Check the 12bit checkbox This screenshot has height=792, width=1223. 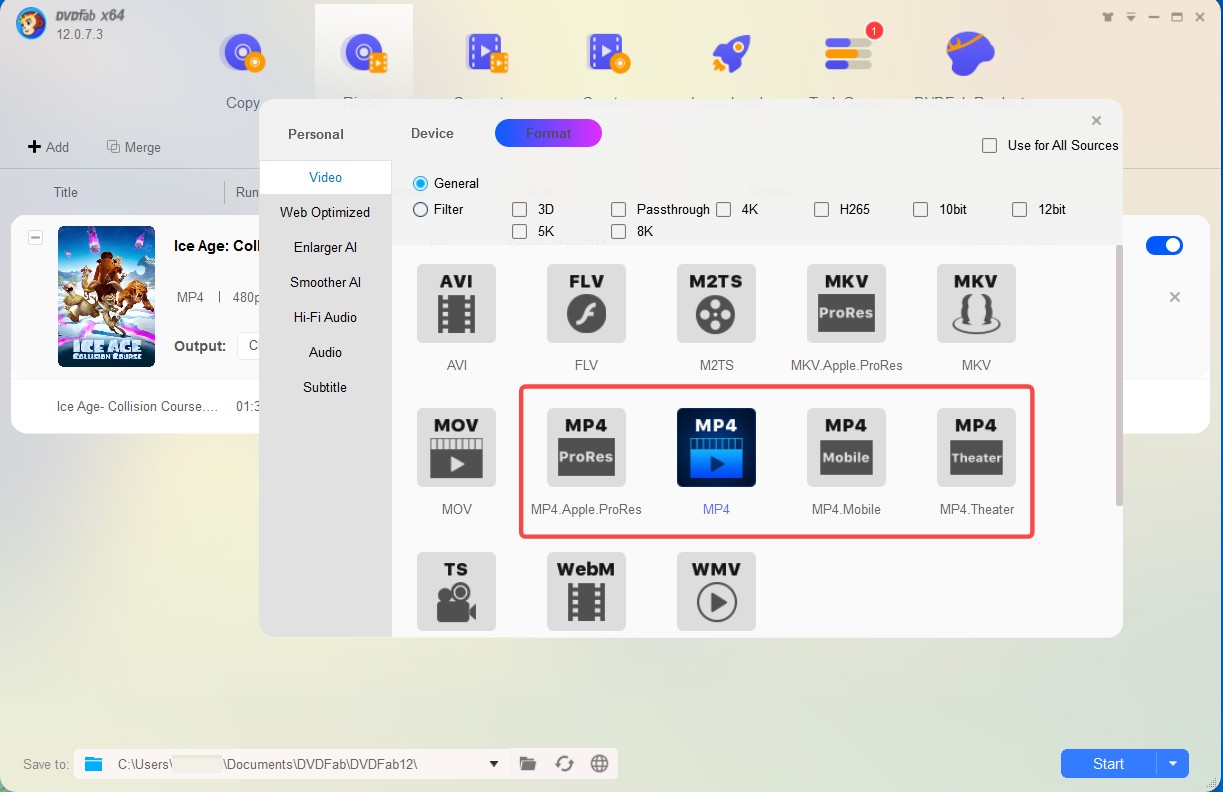coord(1020,210)
